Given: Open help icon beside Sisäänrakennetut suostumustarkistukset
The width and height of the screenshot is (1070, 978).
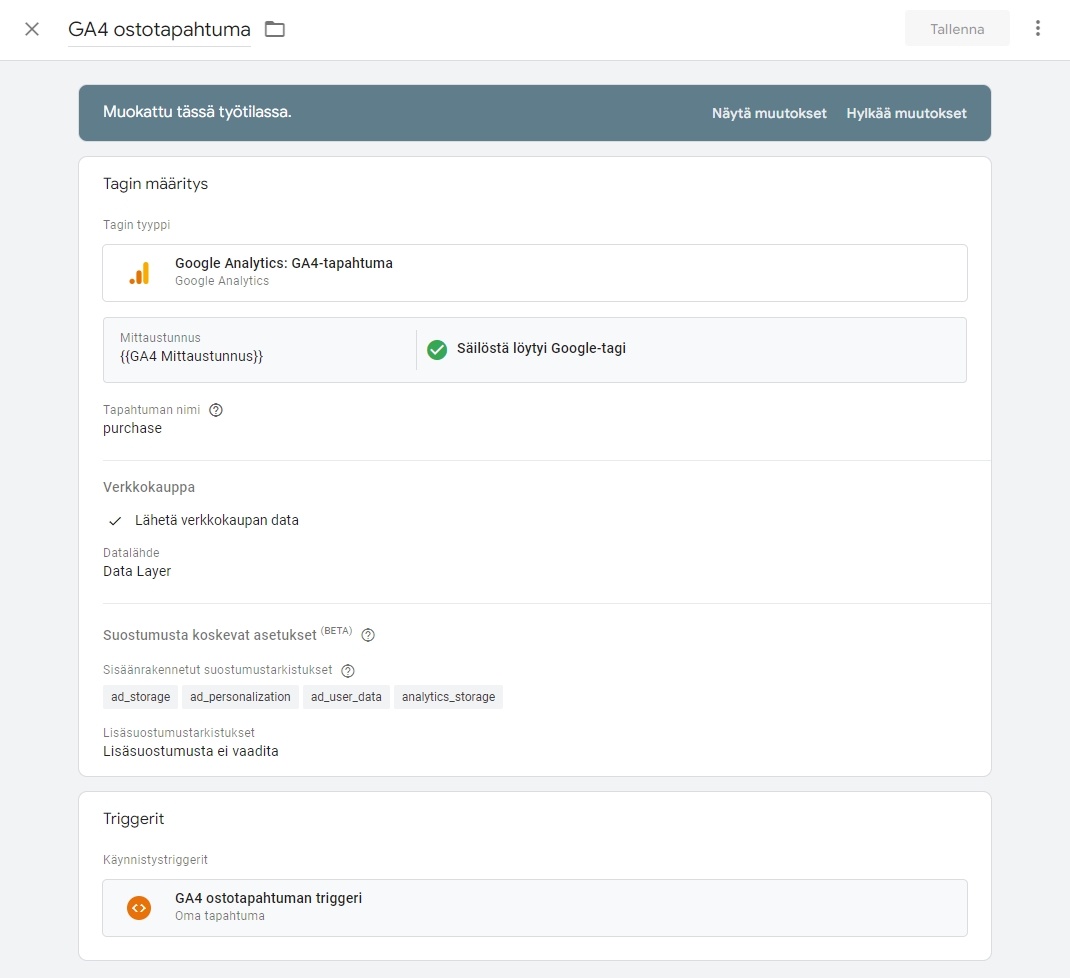Looking at the screenshot, I should coord(347,671).
